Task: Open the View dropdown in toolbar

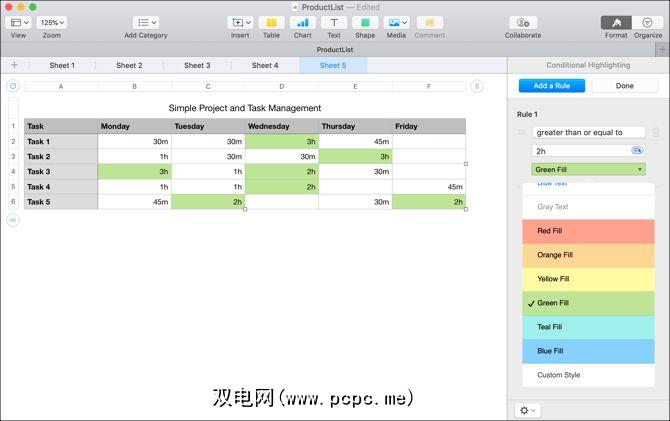Action: [x=19, y=22]
